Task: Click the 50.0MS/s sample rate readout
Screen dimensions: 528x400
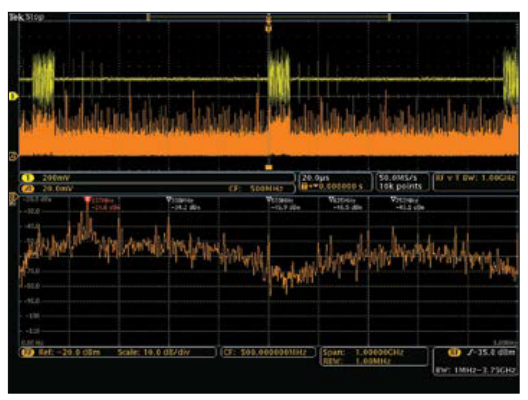Action: [x=397, y=178]
